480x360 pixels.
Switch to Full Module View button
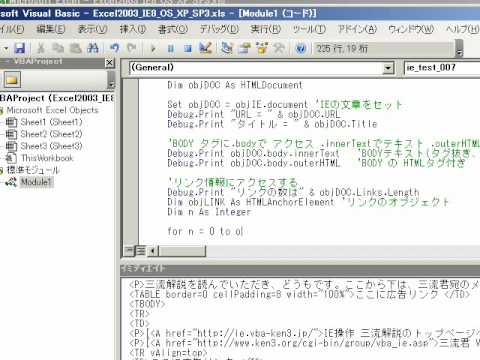click(140, 251)
